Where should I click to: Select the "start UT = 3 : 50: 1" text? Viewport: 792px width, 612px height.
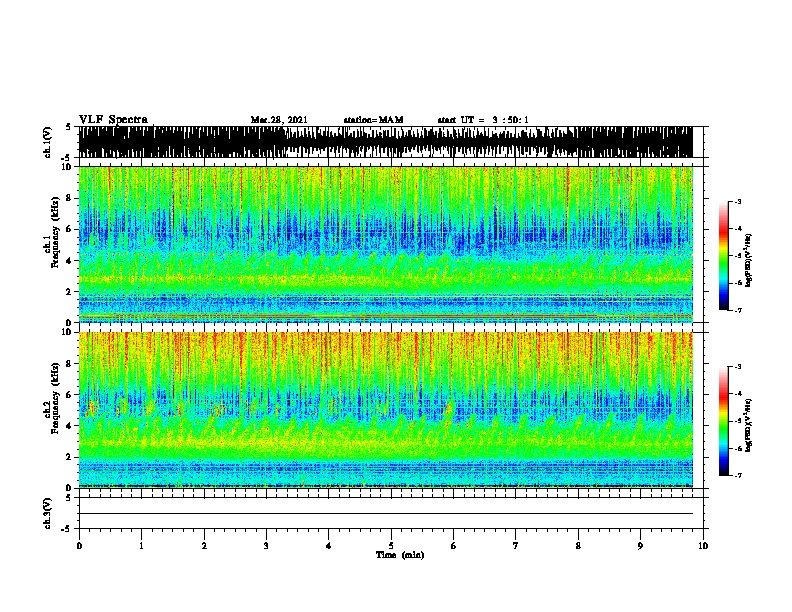pos(483,120)
